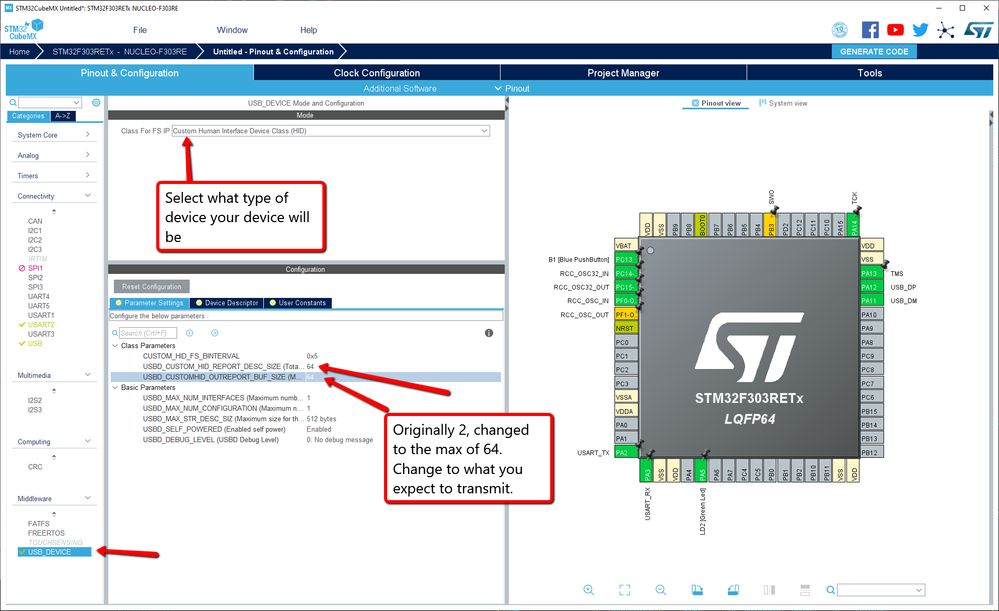Open the ST YouTube channel icon
Screen dimensions: 999x611
tap(895, 29)
